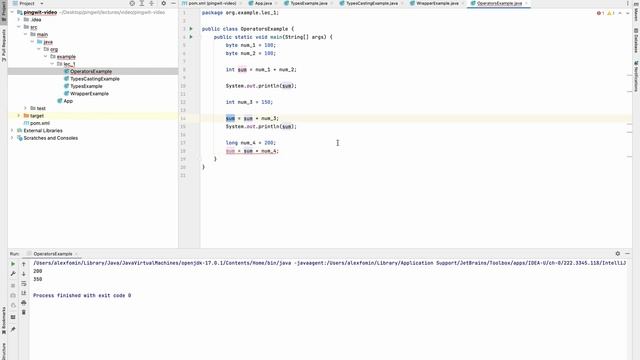Click Down the Stack Trace arrow
Image resolution: width=640 pixels, height=360 pixels.
coord(24,274)
